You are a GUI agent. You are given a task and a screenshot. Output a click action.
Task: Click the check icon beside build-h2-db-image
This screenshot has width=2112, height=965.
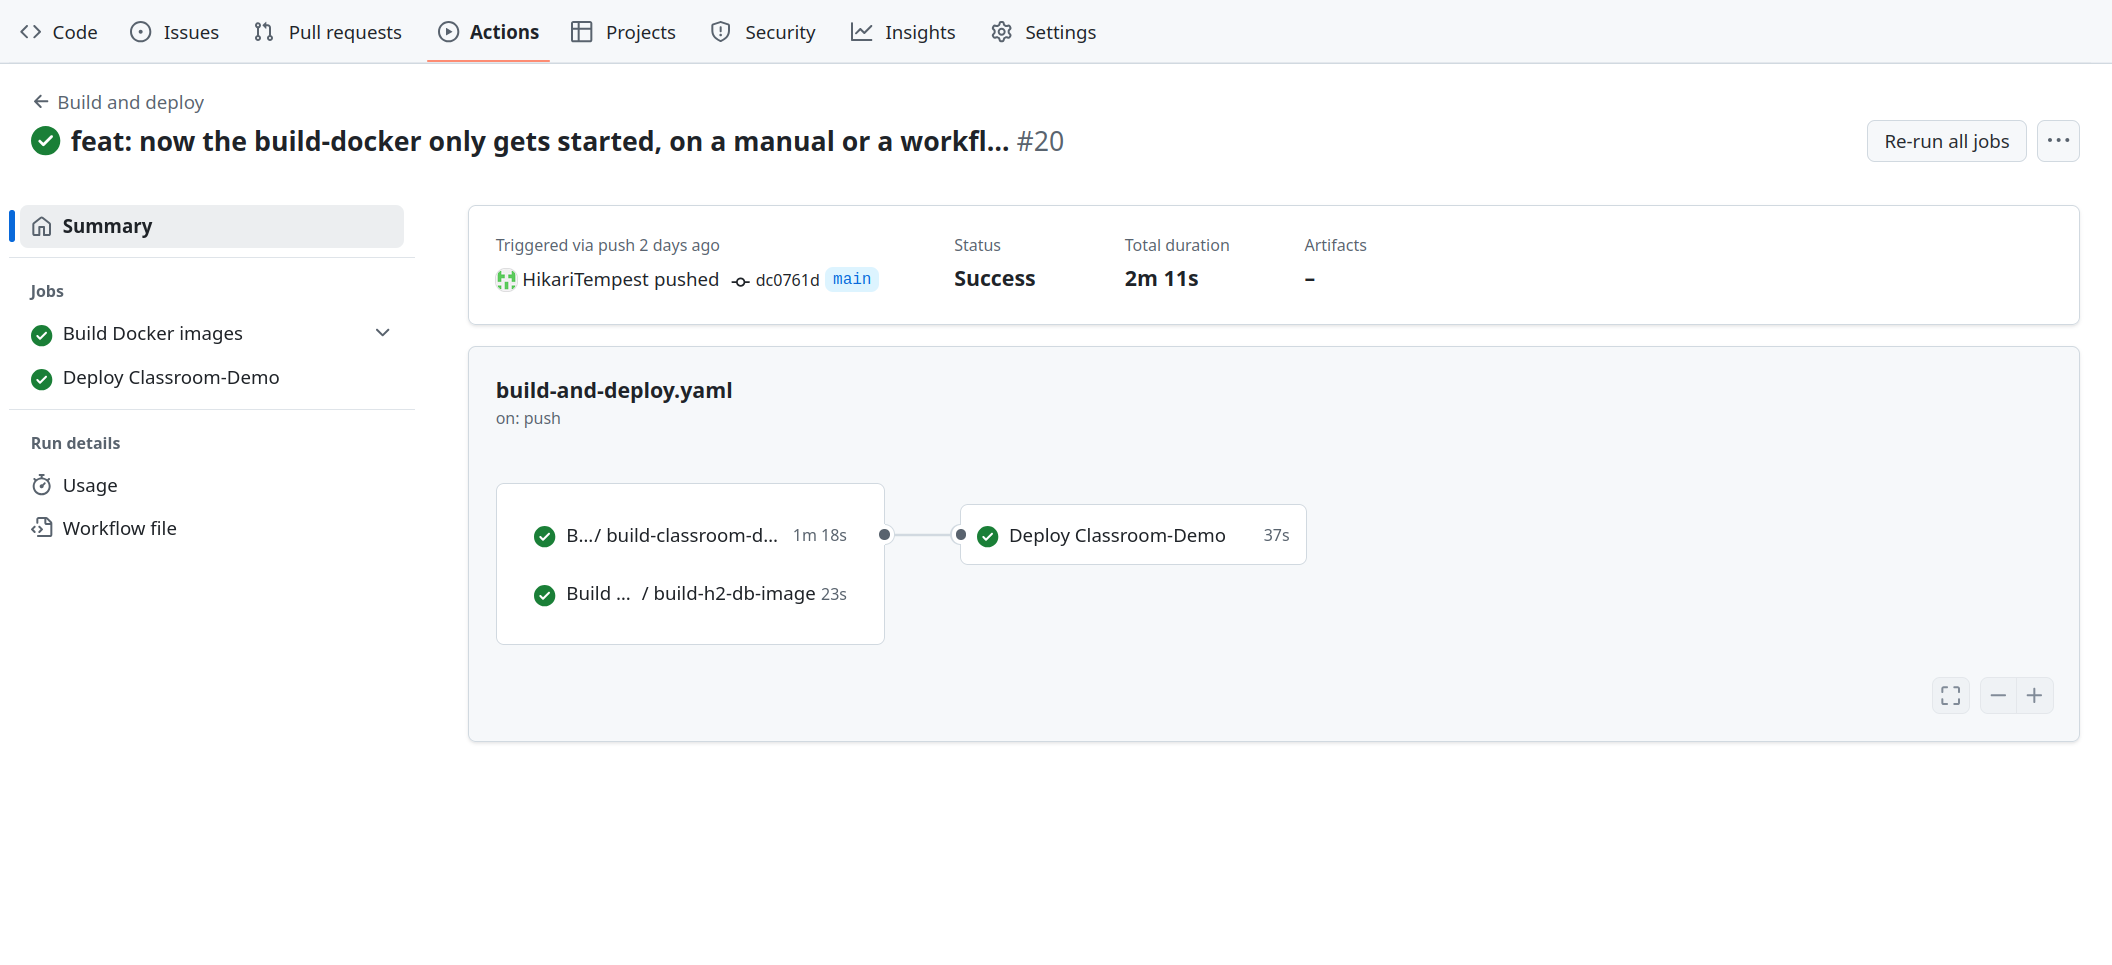[x=544, y=595]
